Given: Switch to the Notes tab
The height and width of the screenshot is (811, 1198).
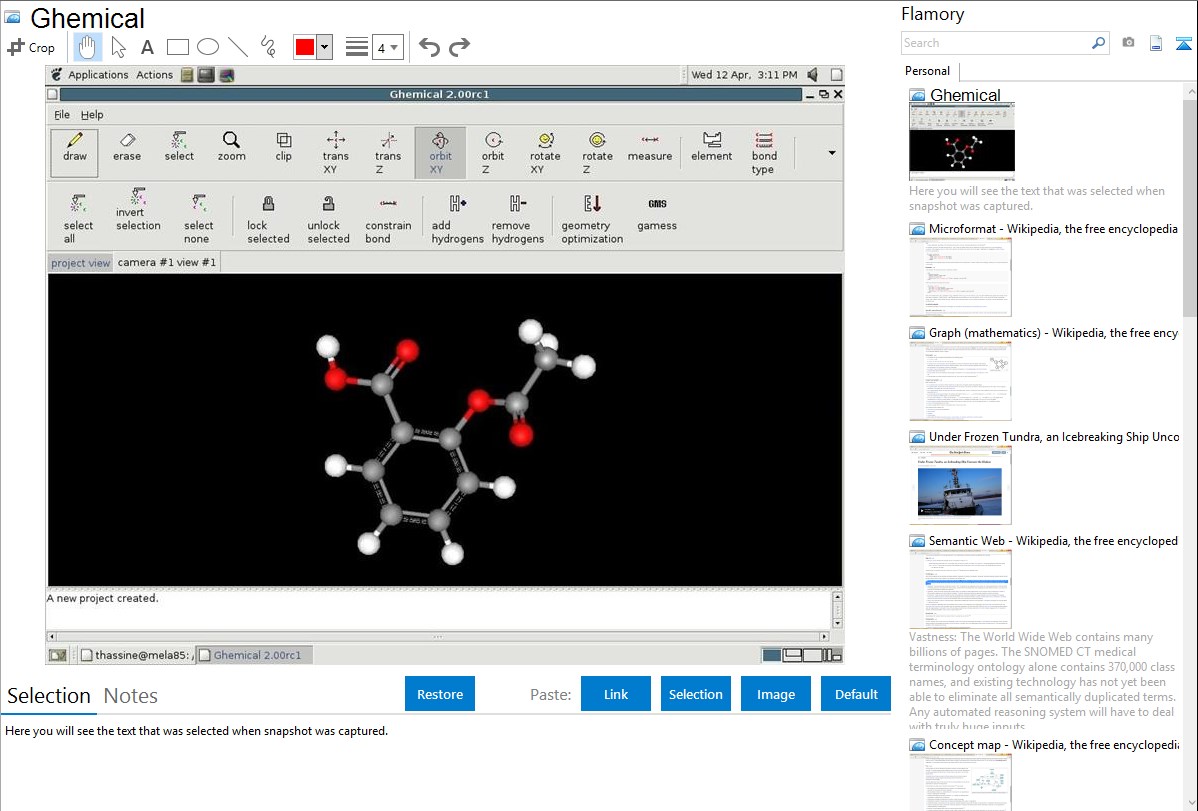Looking at the screenshot, I should click(131, 696).
